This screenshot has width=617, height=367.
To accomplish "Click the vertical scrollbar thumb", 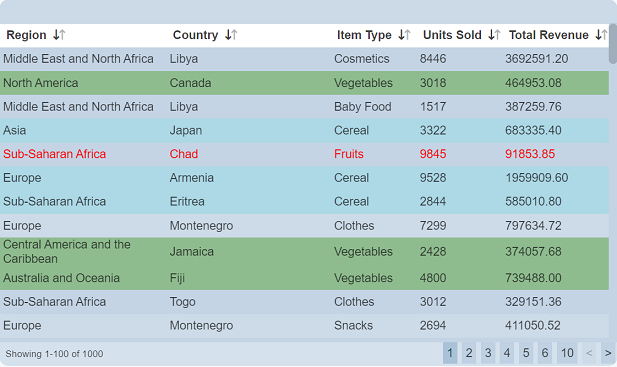I will pyautogui.click(x=613, y=43).
